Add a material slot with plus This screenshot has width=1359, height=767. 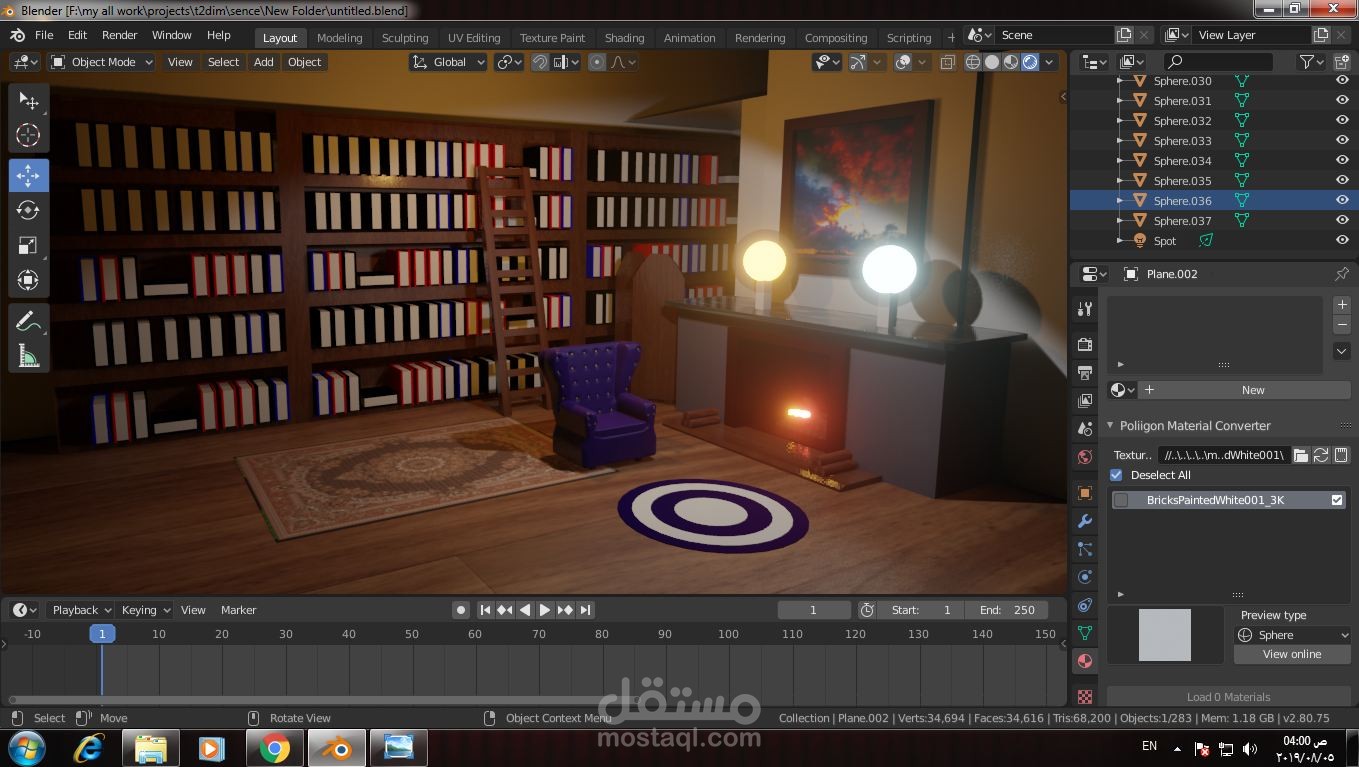coord(1342,304)
